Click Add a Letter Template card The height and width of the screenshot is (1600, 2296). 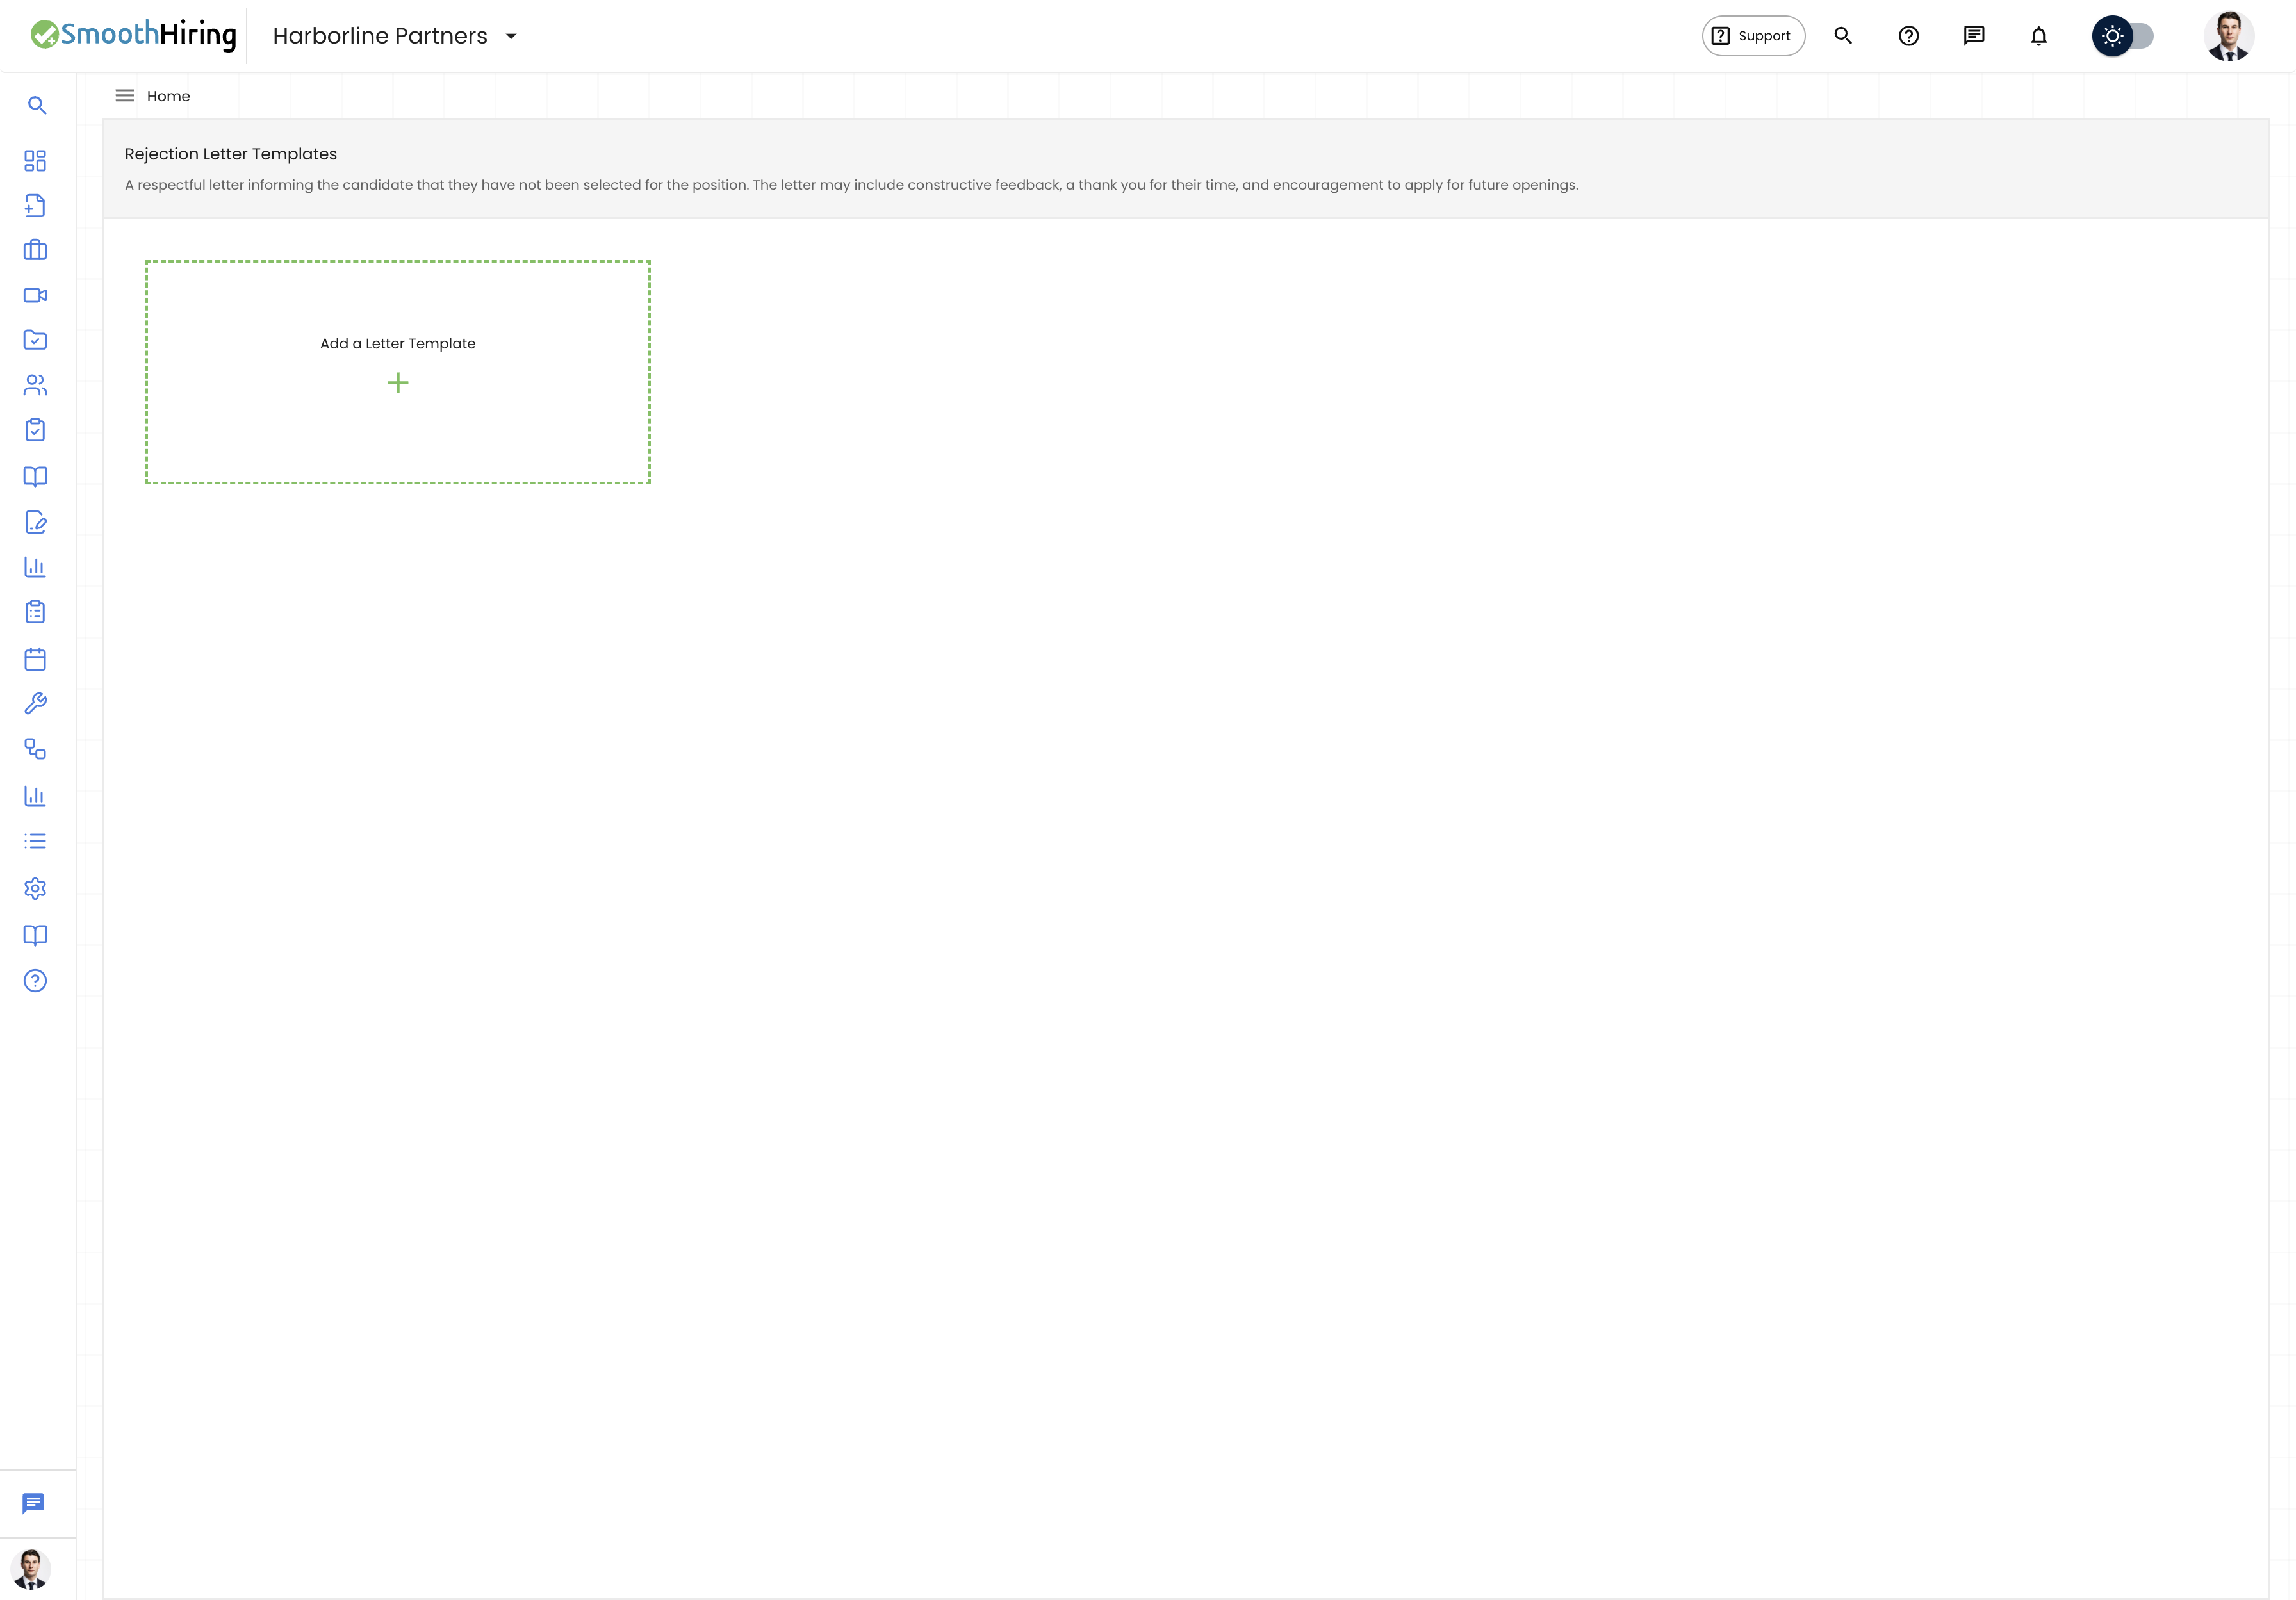pos(398,372)
